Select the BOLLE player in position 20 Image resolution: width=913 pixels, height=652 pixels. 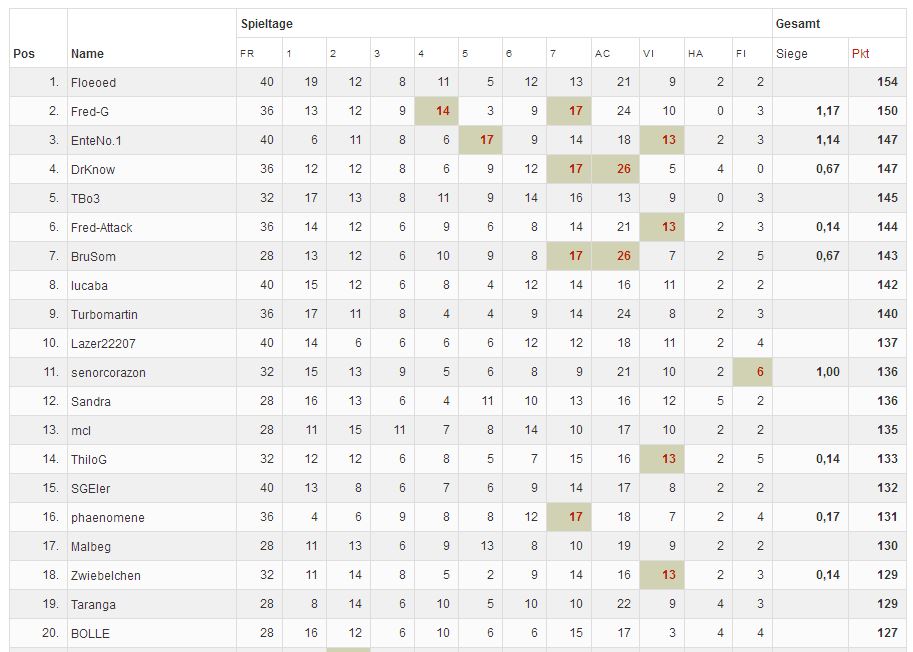click(x=90, y=633)
